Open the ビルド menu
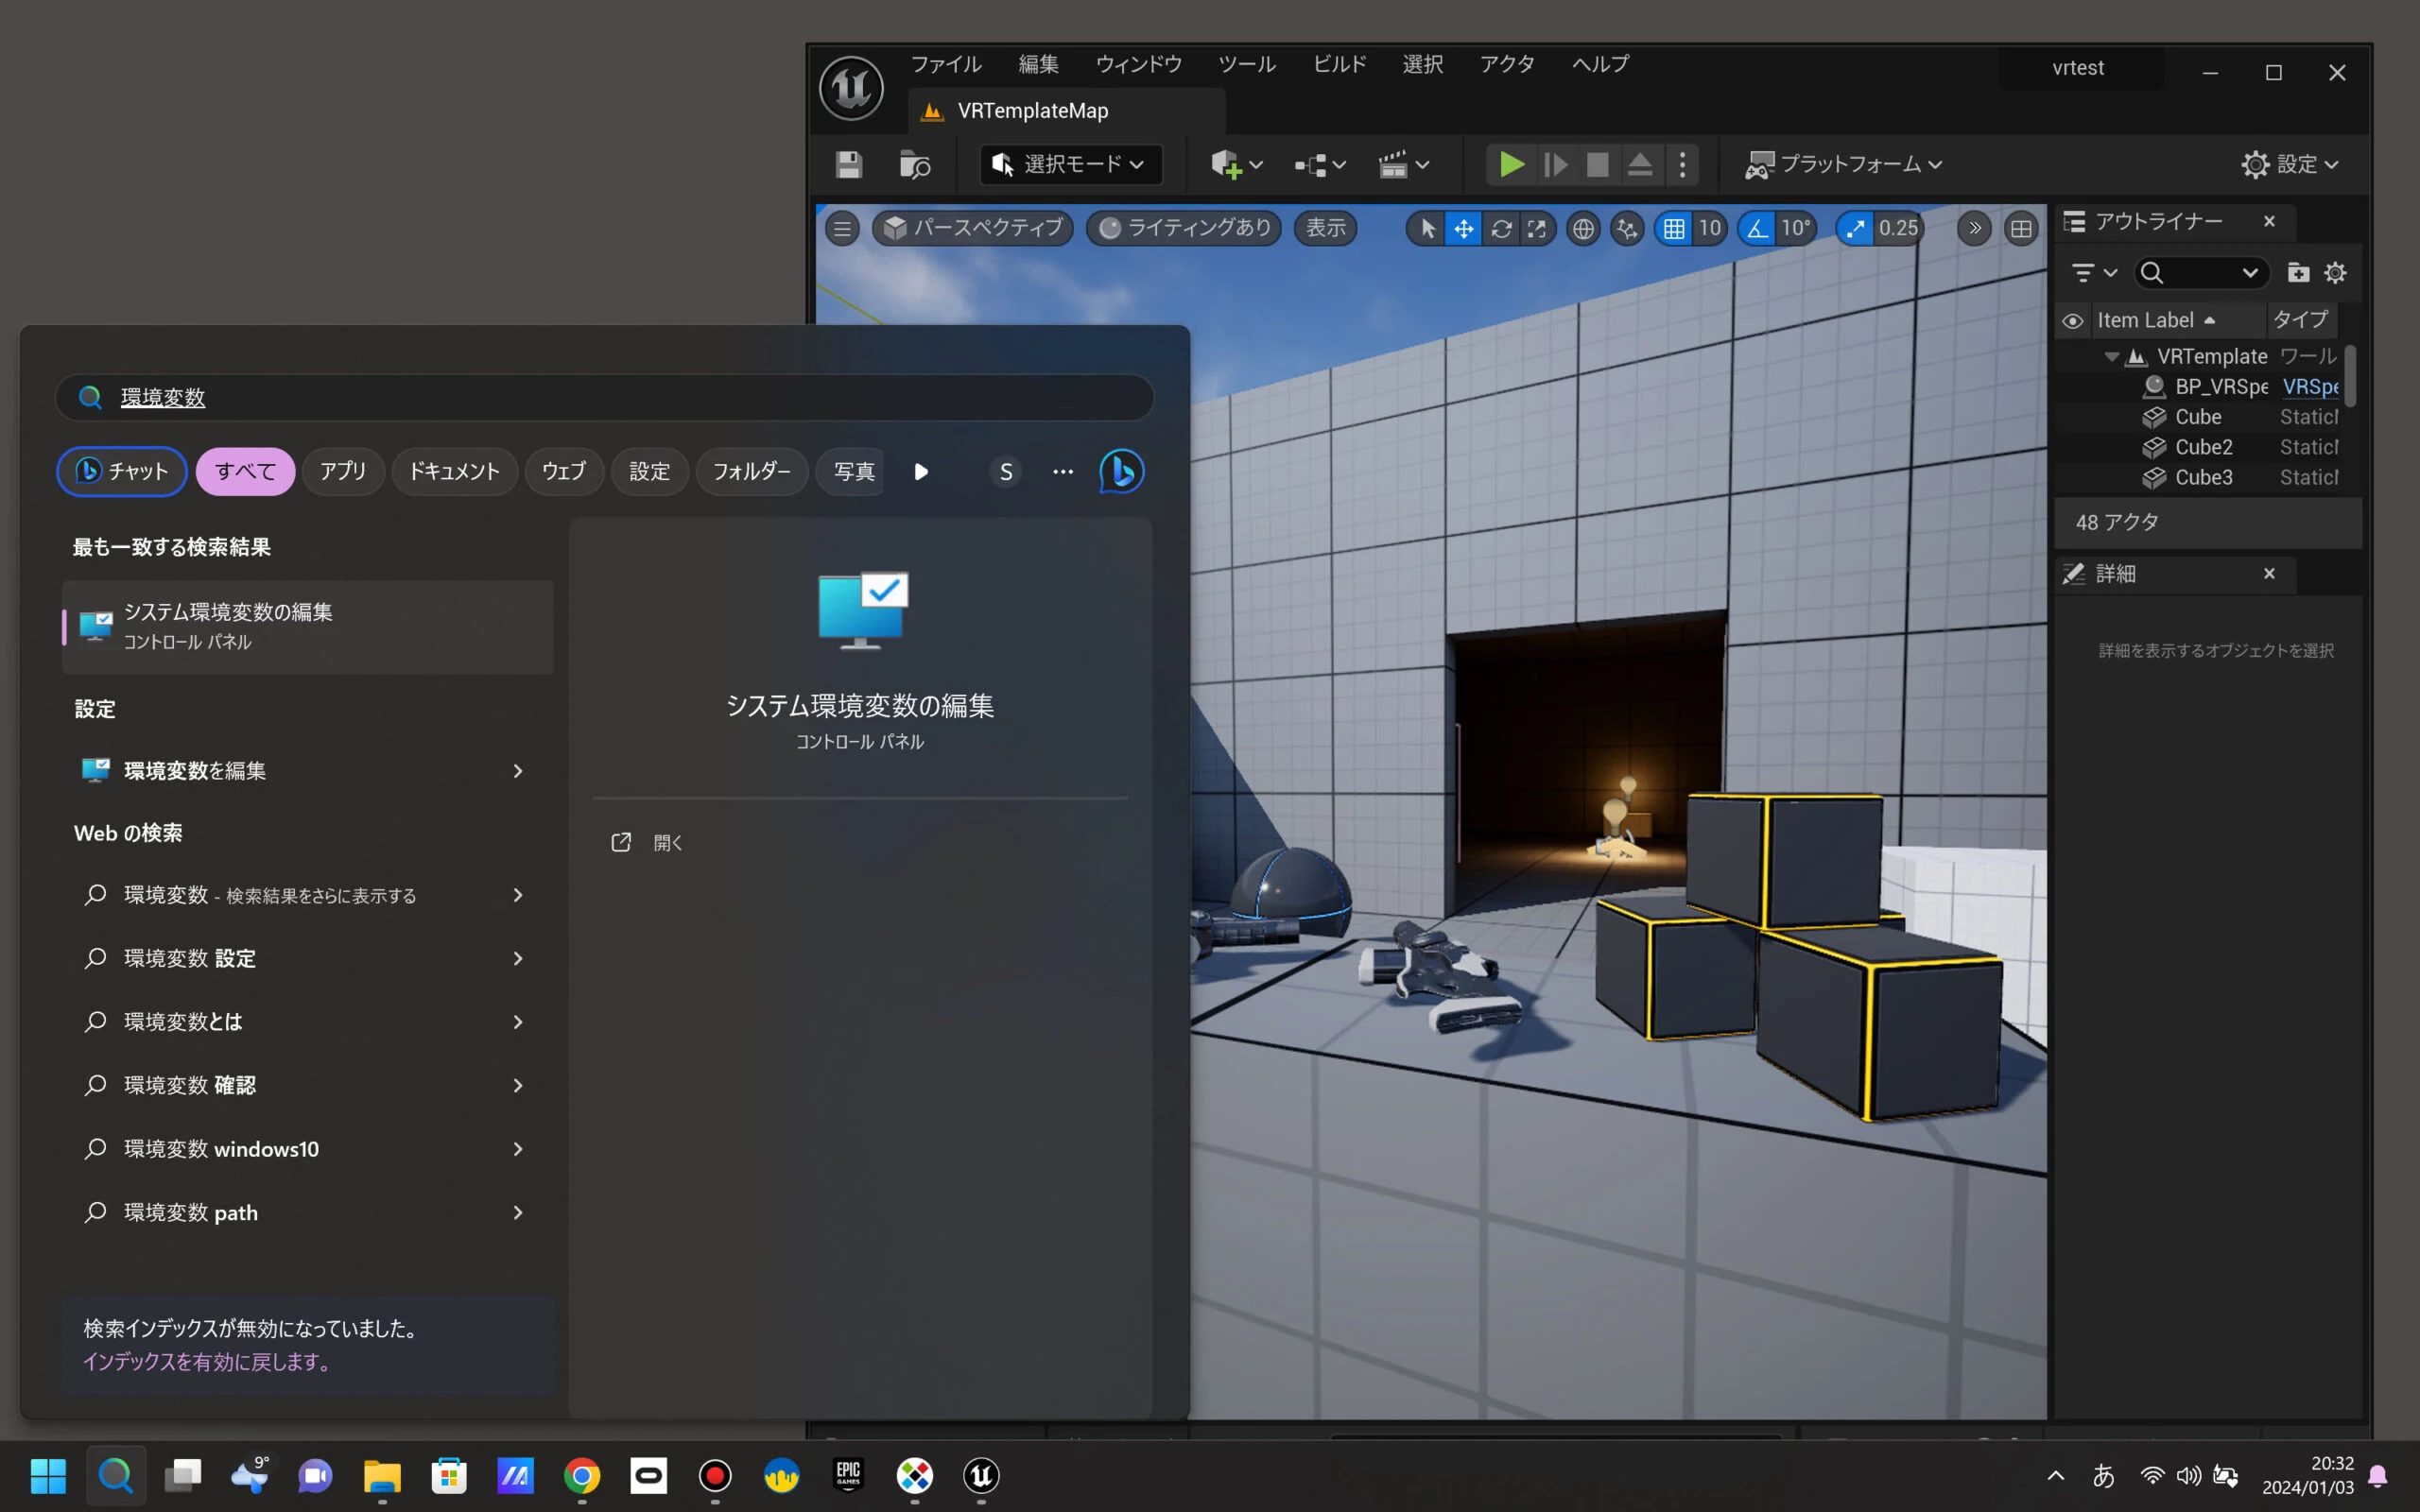2420x1512 pixels. (x=1339, y=64)
